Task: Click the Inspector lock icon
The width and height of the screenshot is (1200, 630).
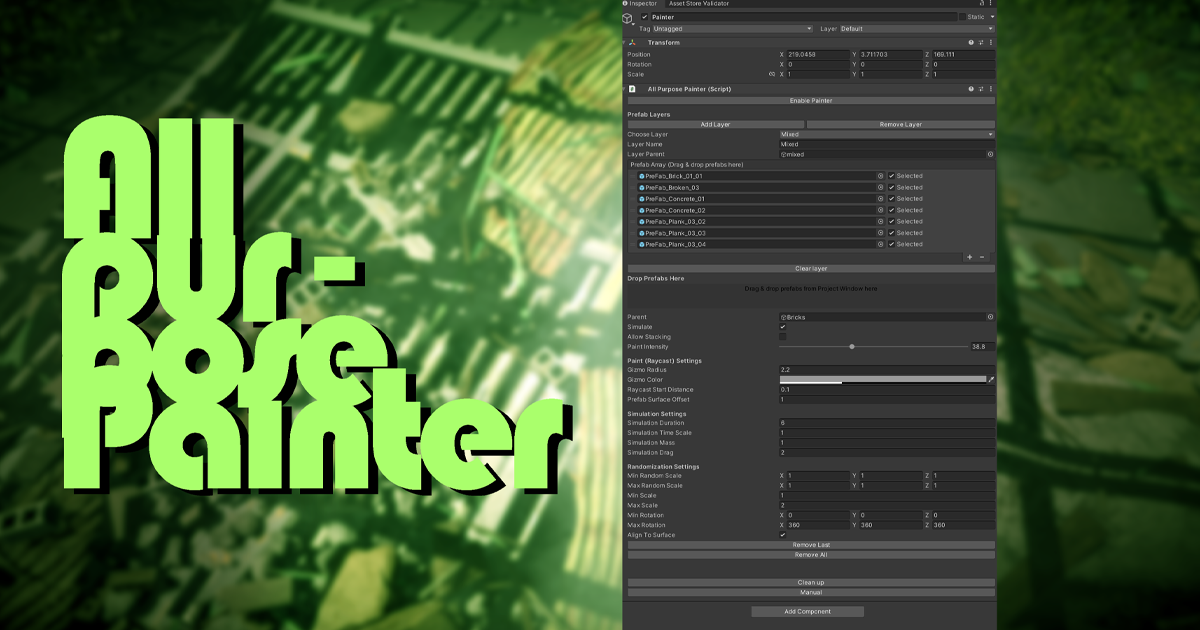Action: coord(983,4)
